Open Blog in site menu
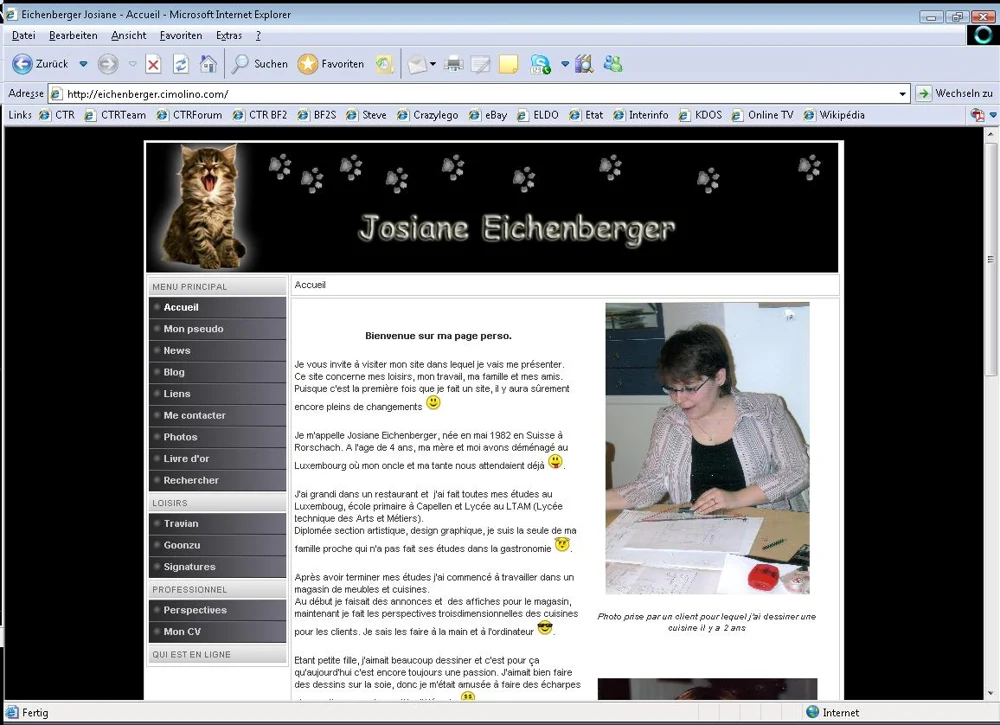 click(x=217, y=372)
